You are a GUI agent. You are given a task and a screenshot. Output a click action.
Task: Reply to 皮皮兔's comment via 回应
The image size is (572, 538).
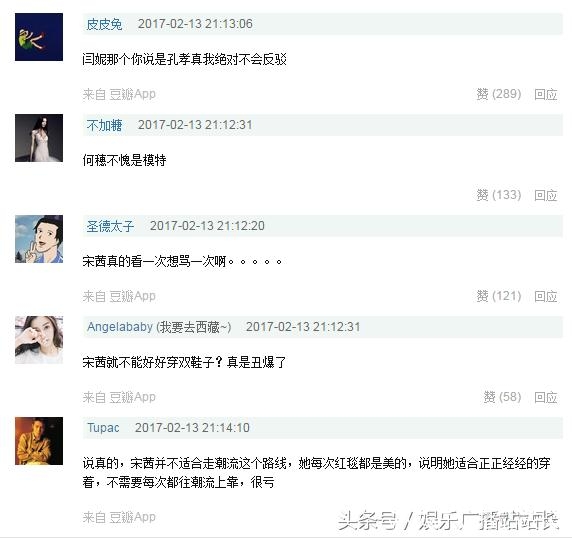(x=546, y=94)
